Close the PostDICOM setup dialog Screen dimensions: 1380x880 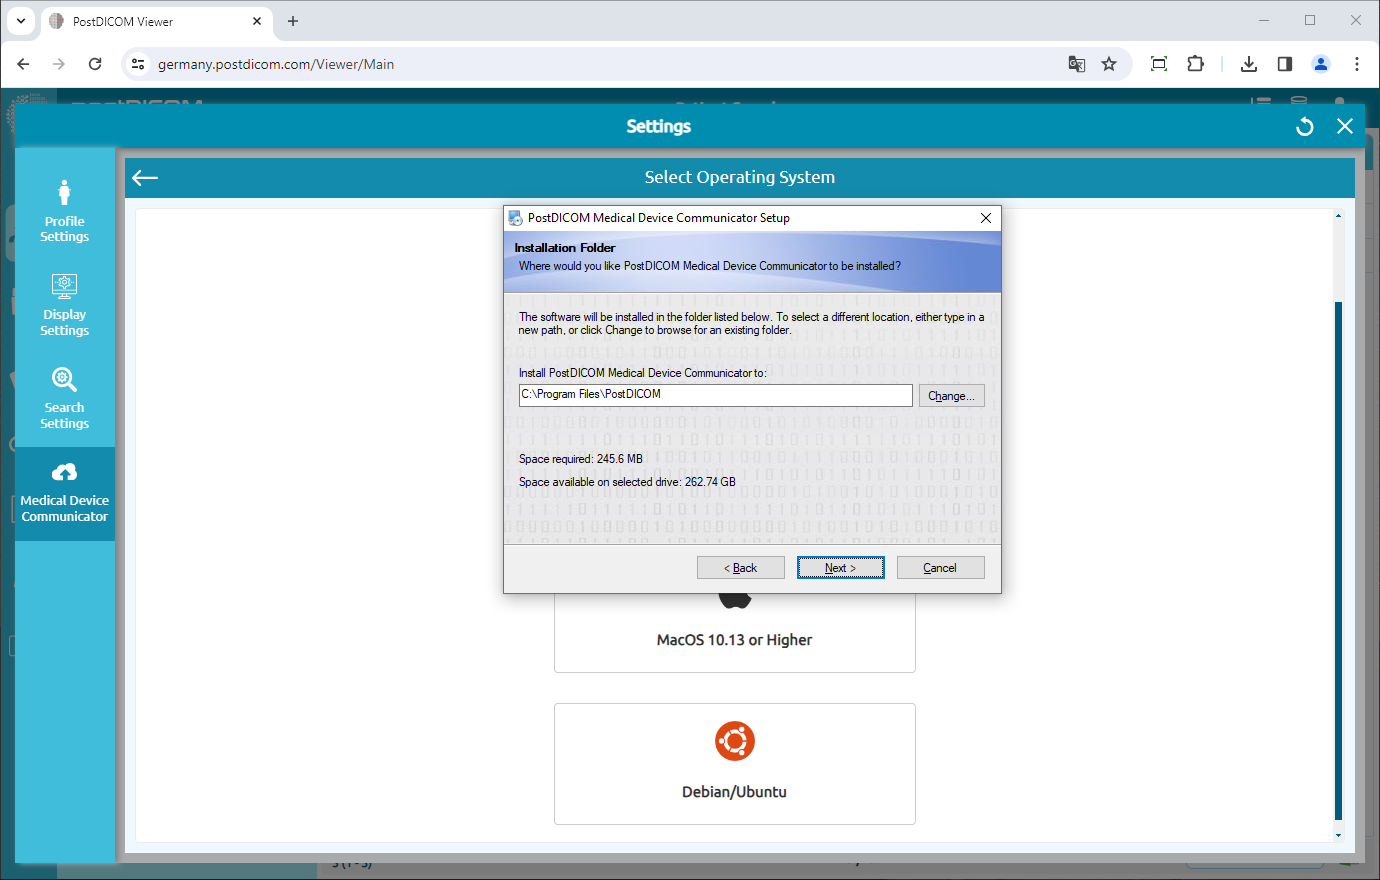tap(985, 218)
